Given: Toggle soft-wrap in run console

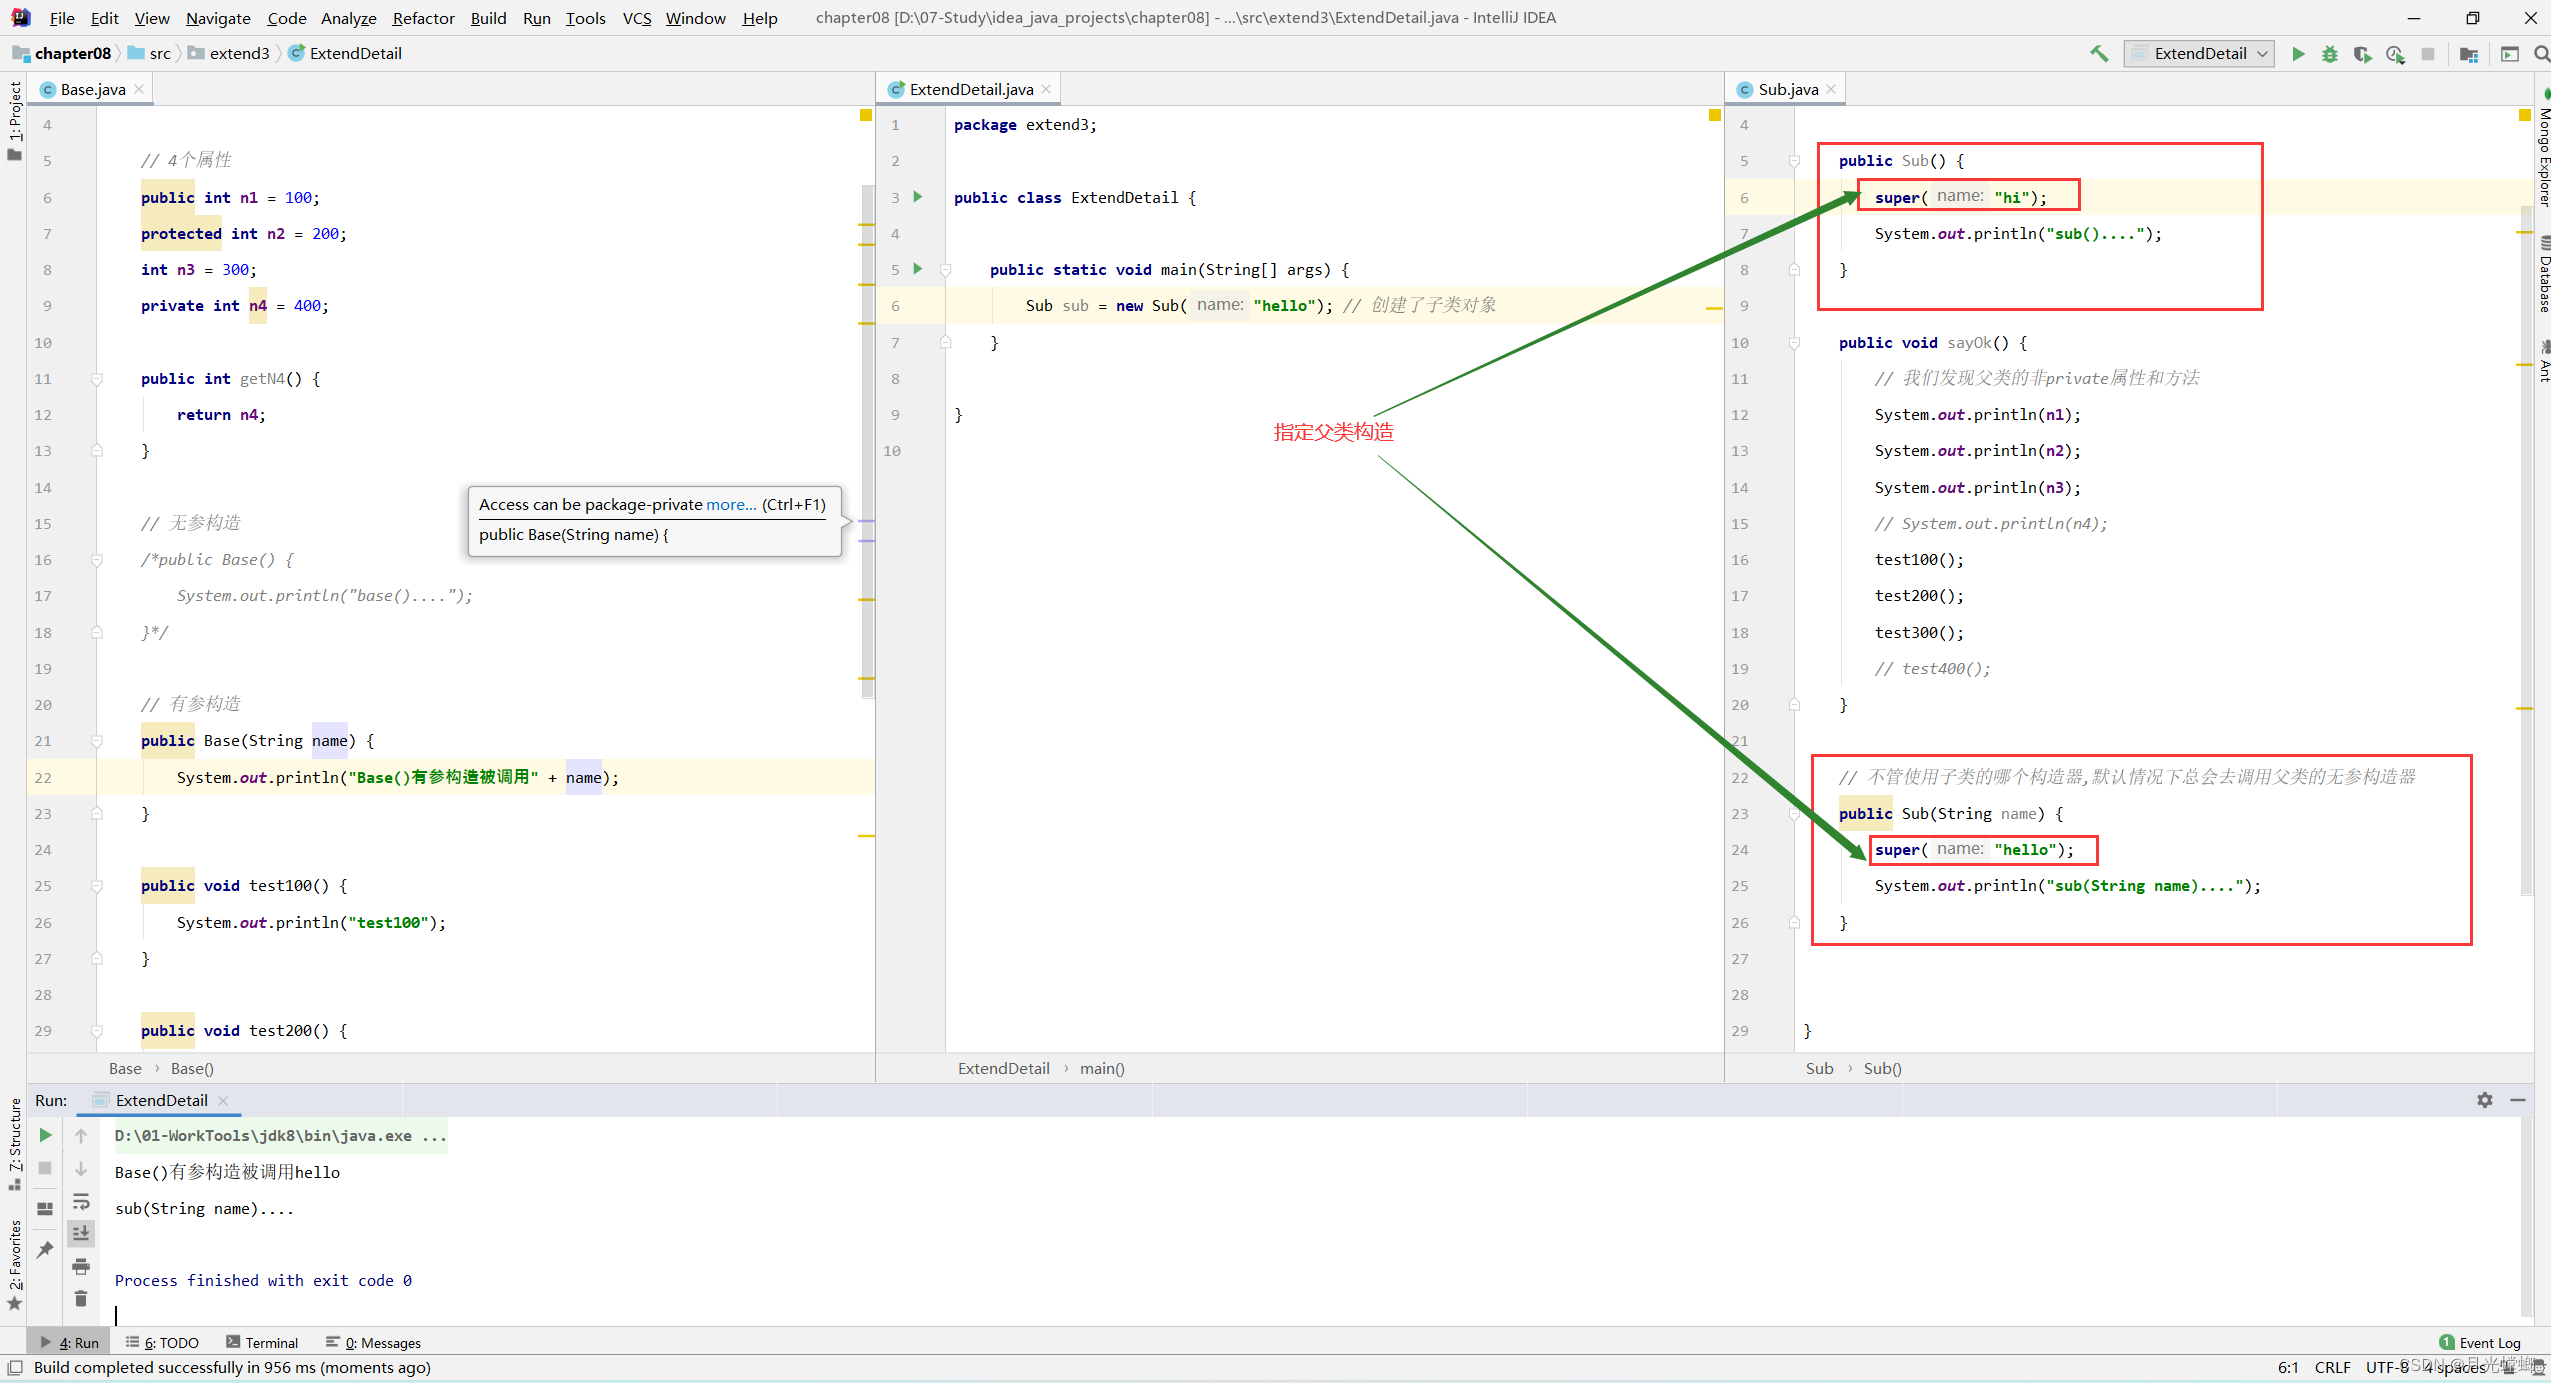Looking at the screenshot, I should tap(81, 1201).
